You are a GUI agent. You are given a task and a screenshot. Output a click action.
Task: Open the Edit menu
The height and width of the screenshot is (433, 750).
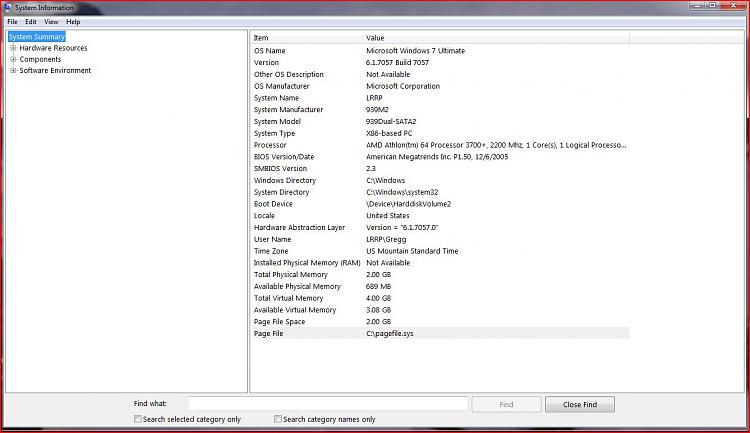click(31, 22)
